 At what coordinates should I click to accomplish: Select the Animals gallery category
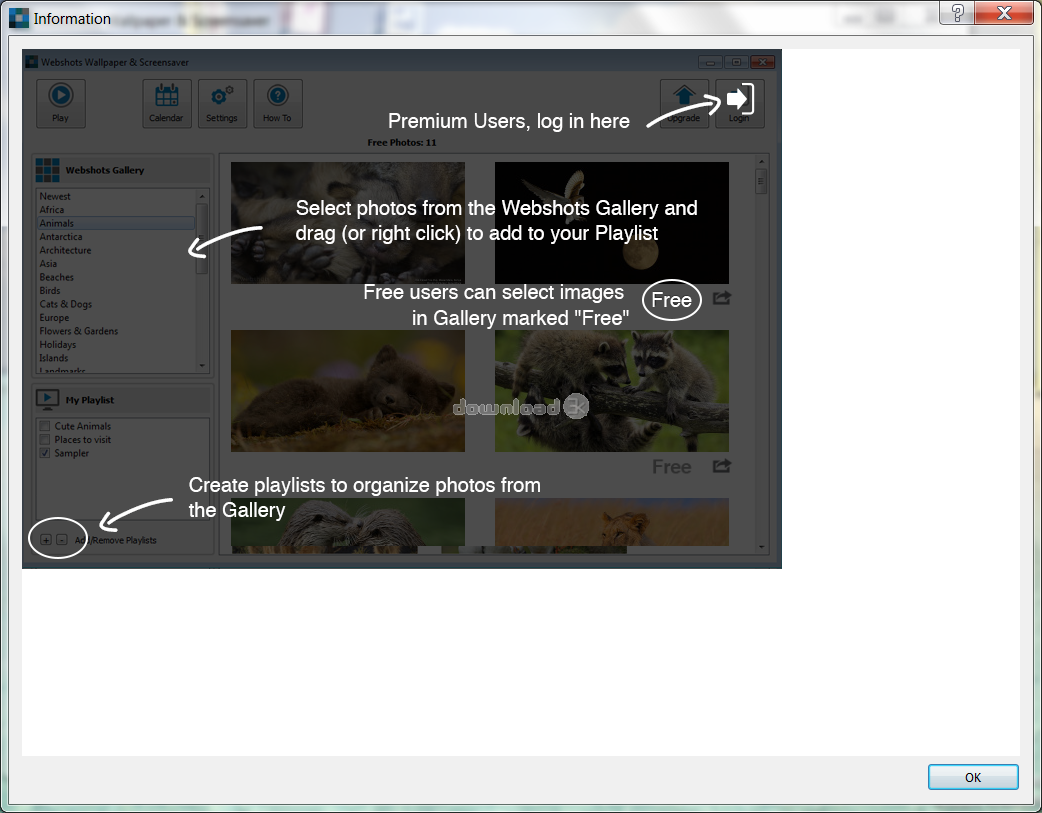click(116, 223)
